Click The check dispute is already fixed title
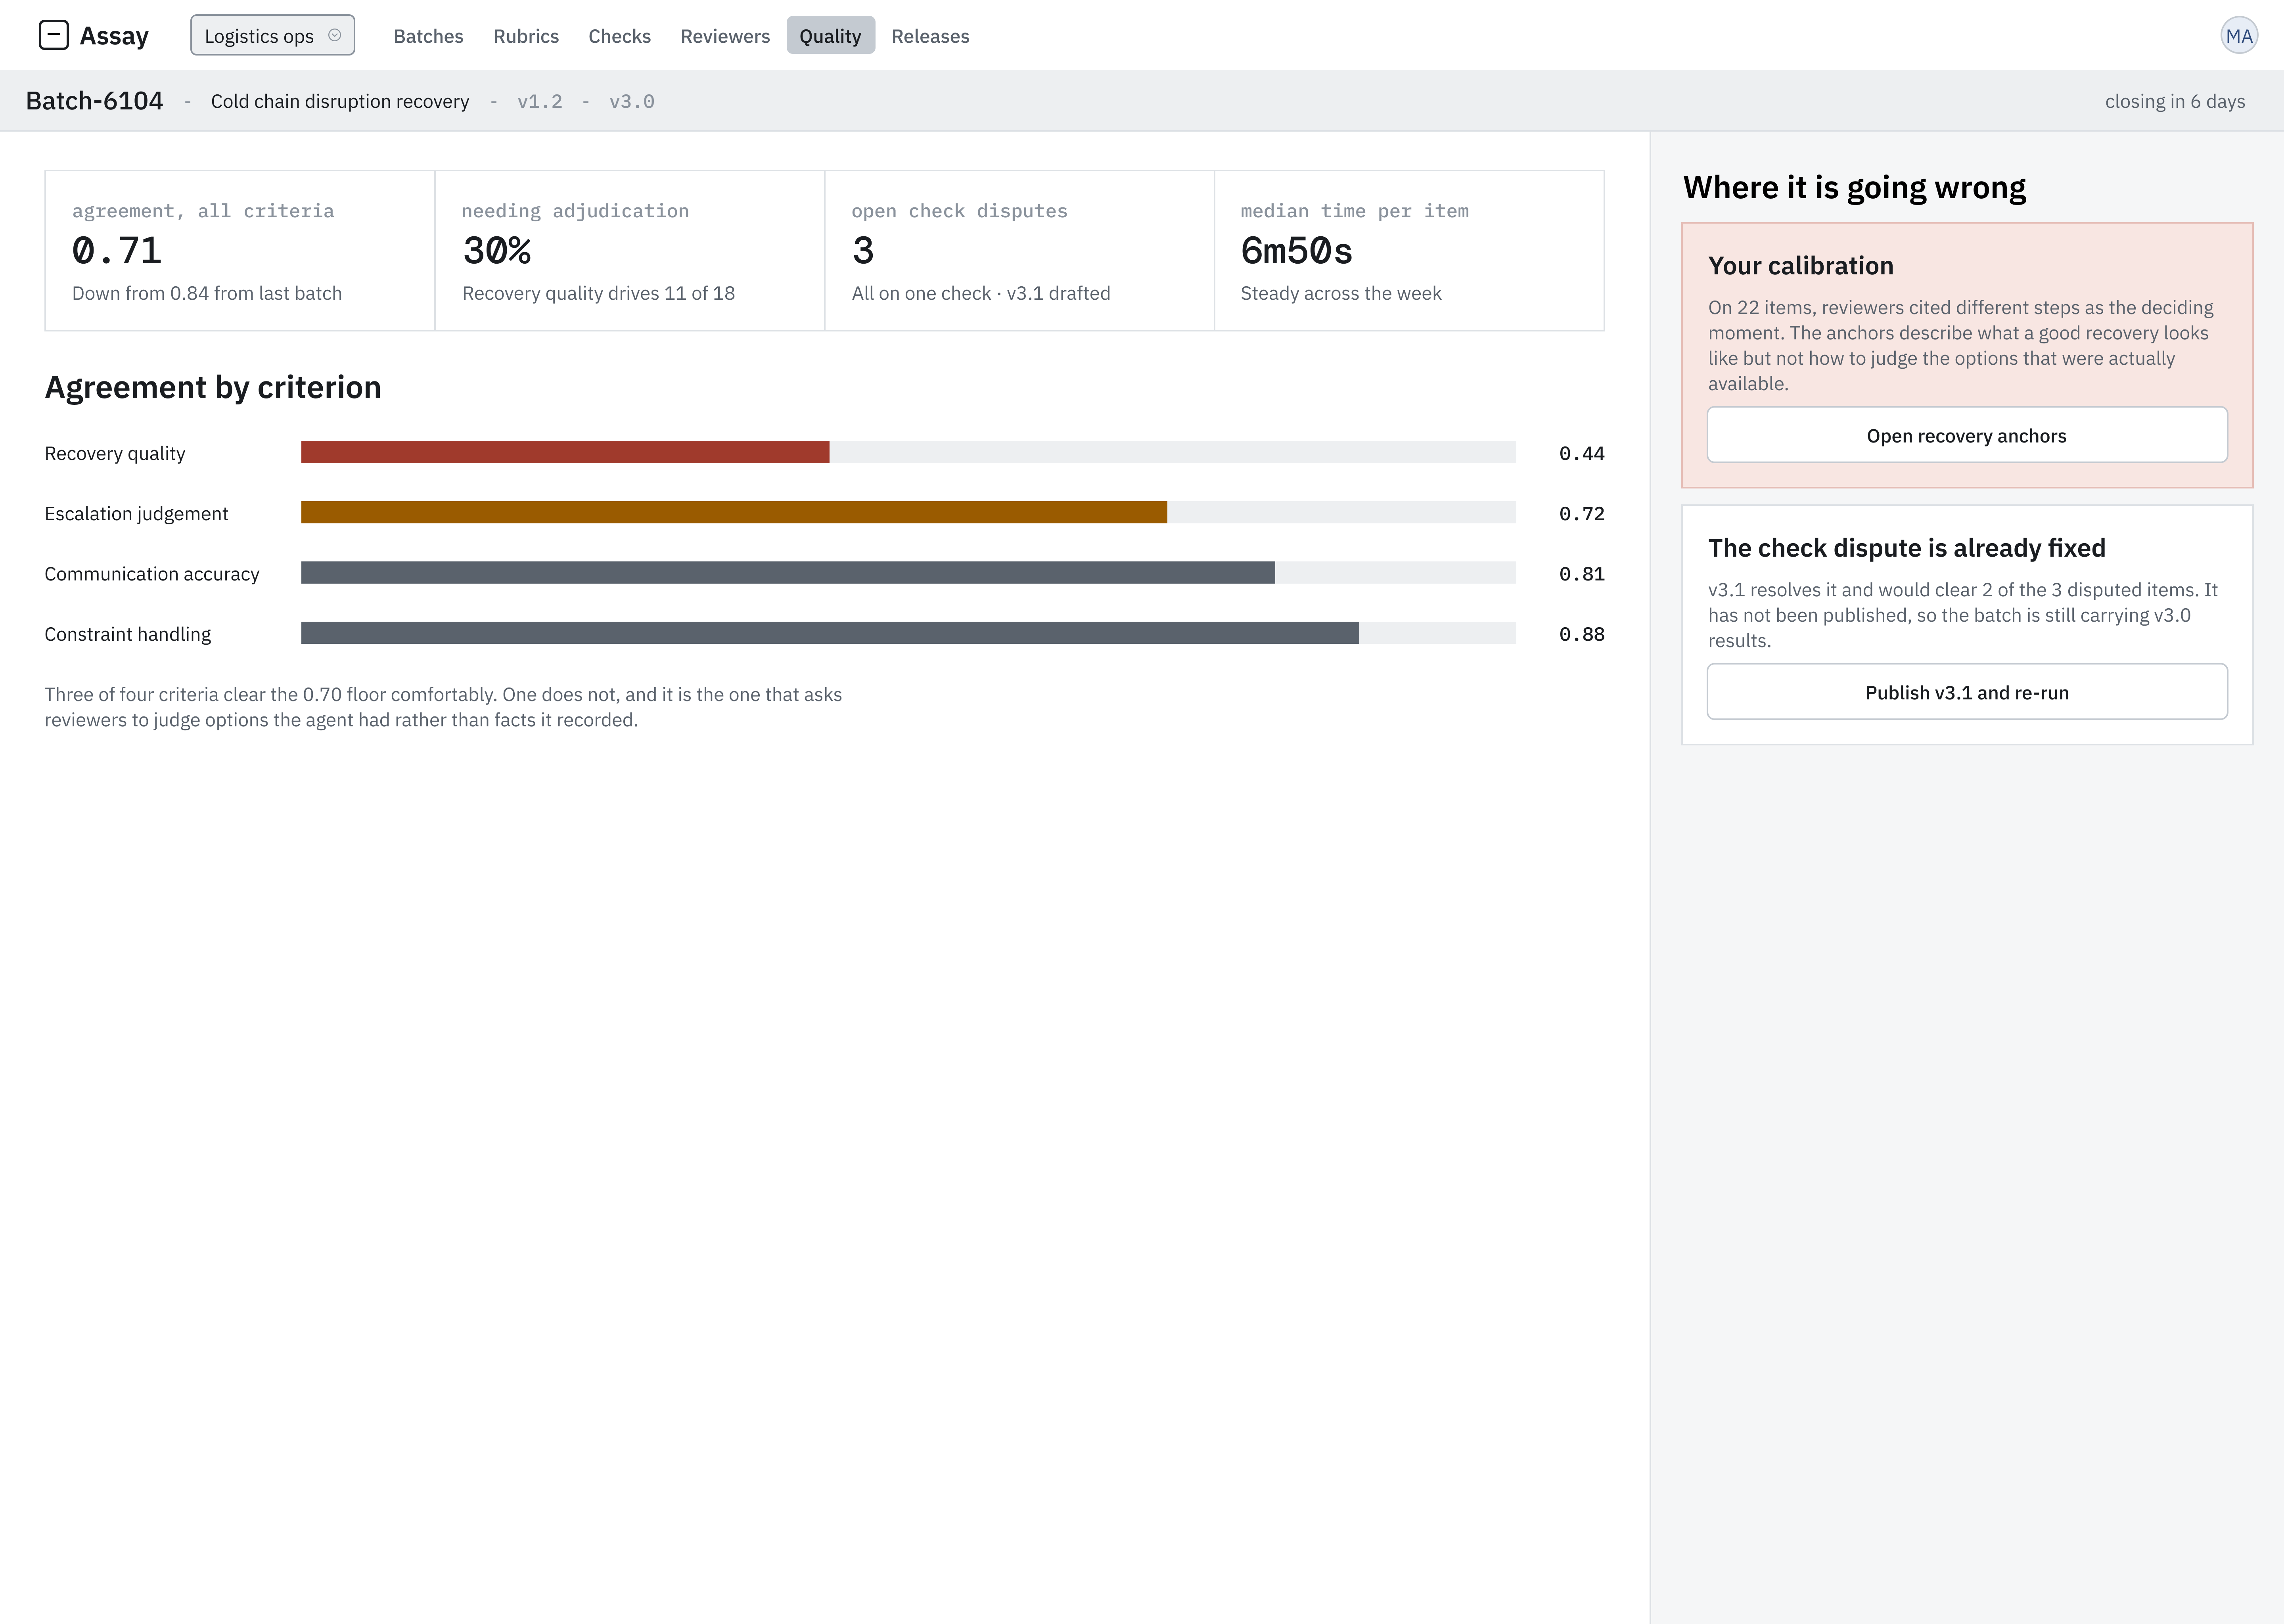The height and width of the screenshot is (1624, 2284). coord(1906,547)
